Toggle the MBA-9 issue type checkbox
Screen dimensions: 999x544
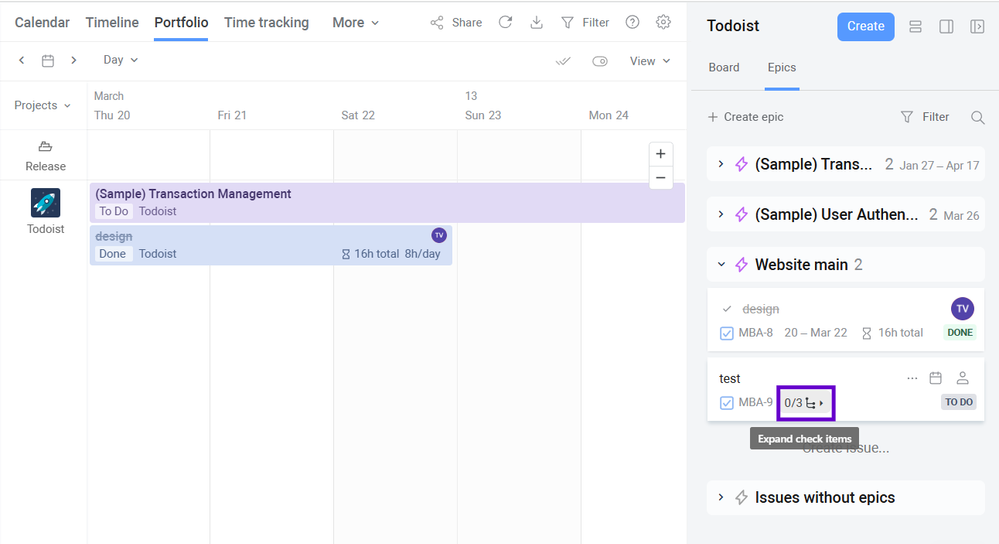coord(726,403)
